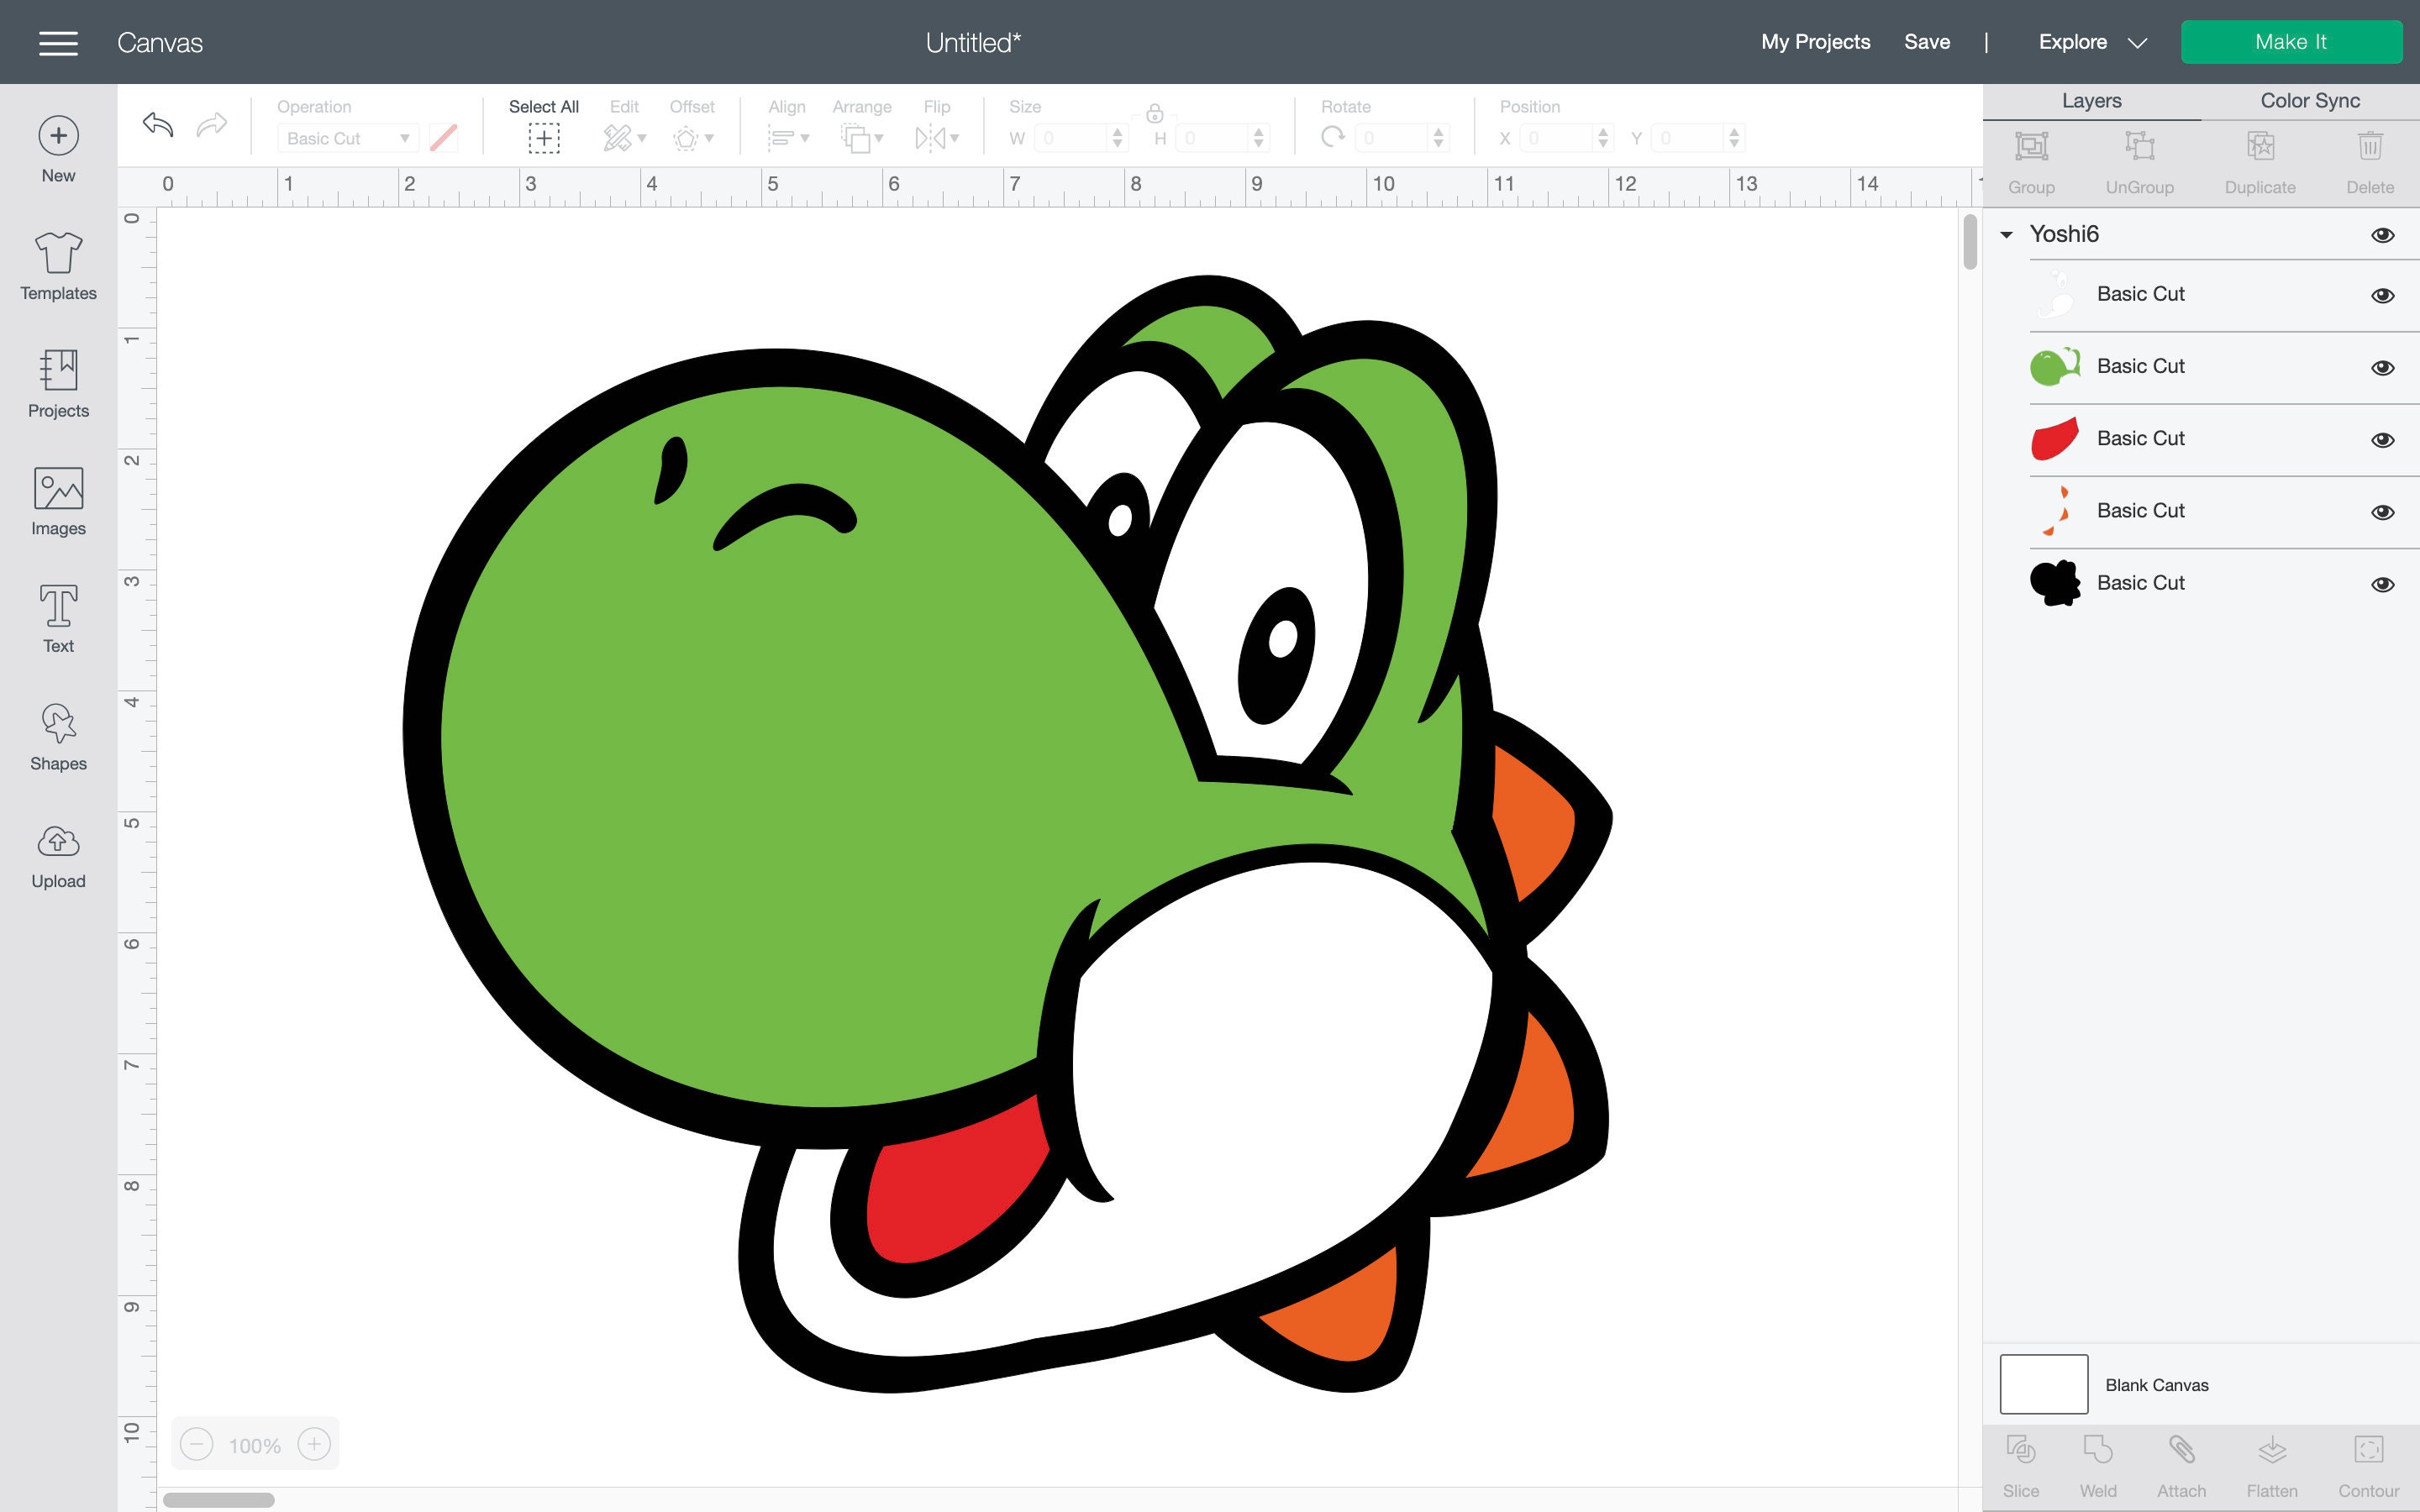Screen dimensions: 2420x1512
Task: Toggle the size lock aspect ratio
Action: click(1154, 113)
